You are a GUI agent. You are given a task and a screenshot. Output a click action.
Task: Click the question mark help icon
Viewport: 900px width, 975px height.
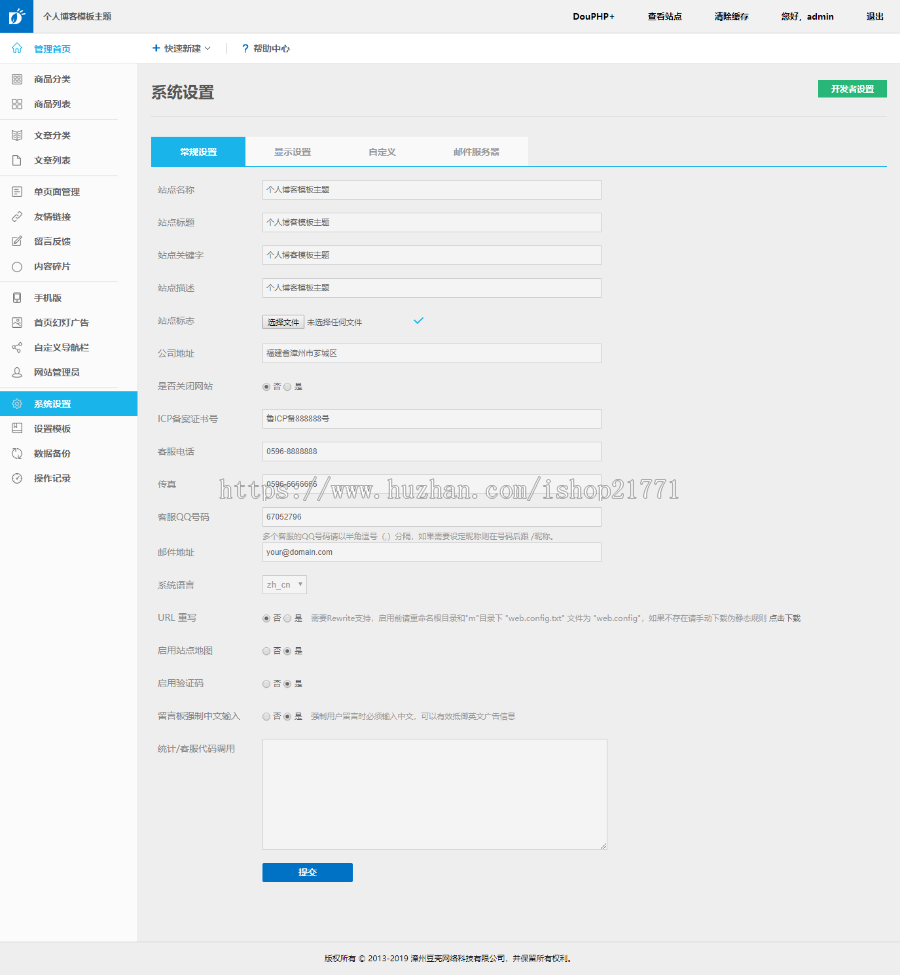coord(245,49)
